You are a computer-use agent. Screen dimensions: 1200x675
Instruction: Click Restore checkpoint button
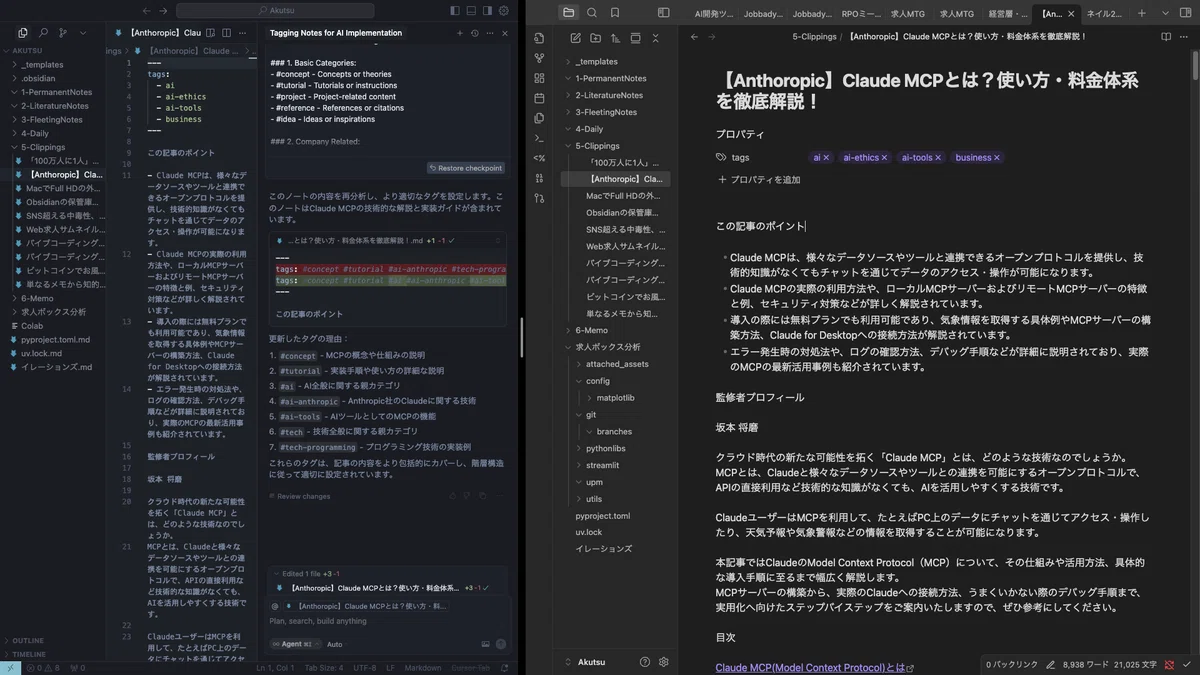[466, 168]
